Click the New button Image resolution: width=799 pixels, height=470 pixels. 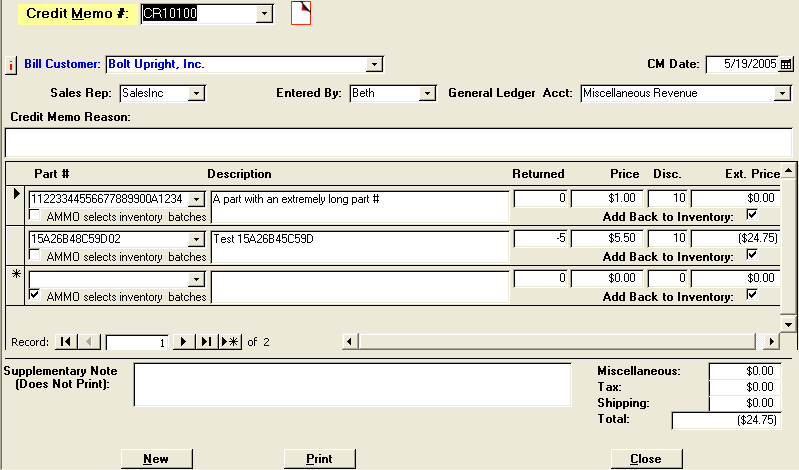pos(155,459)
